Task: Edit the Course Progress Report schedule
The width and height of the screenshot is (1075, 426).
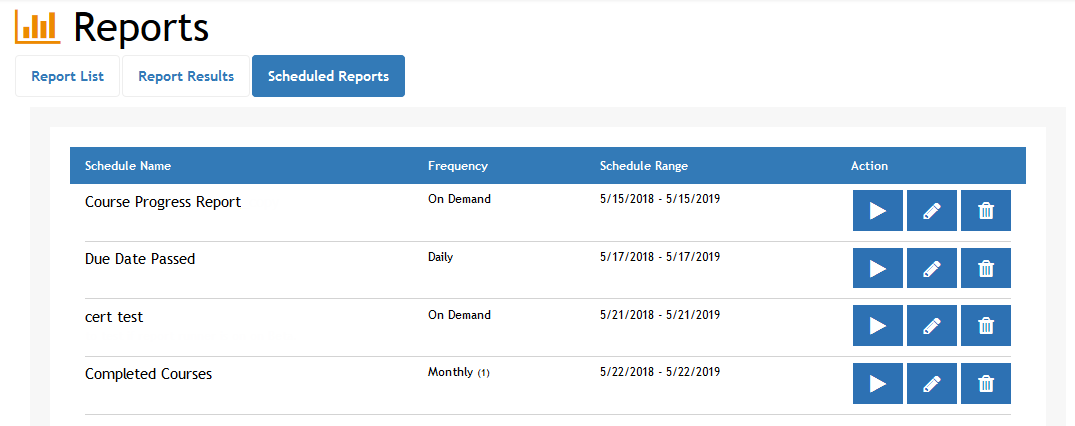Action: click(x=931, y=211)
